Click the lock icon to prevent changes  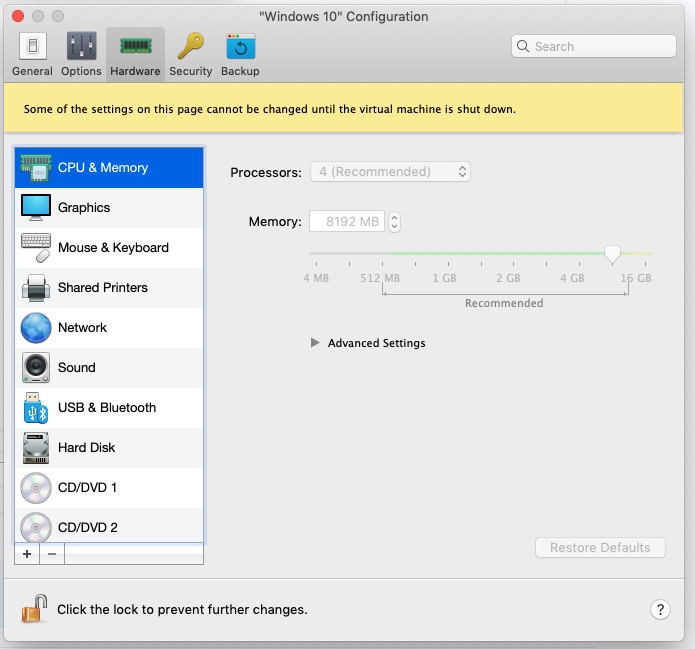click(x=35, y=609)
